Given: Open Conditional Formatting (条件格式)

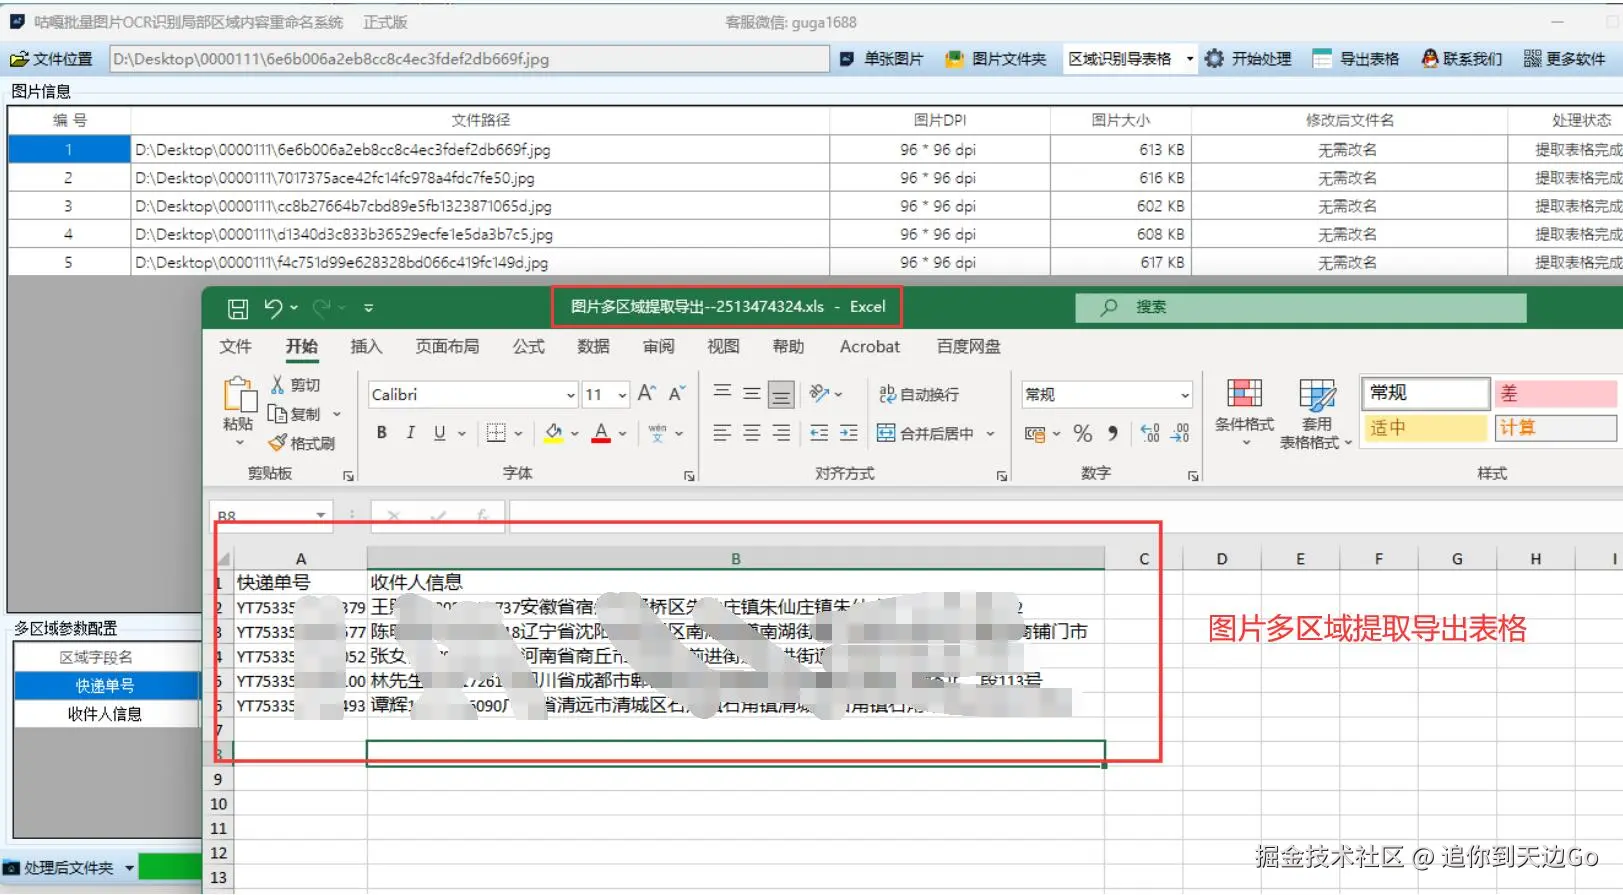Looking at the screenshot, I should pyautogui.click(x=1245, y=412).
